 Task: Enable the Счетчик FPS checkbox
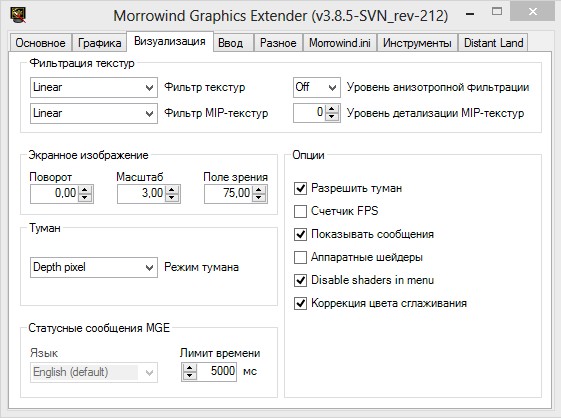300,211
